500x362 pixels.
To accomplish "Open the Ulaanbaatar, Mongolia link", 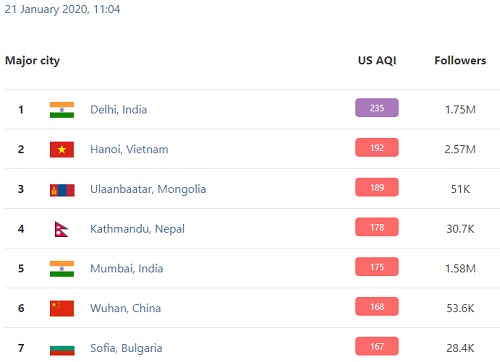I will 148,189.
